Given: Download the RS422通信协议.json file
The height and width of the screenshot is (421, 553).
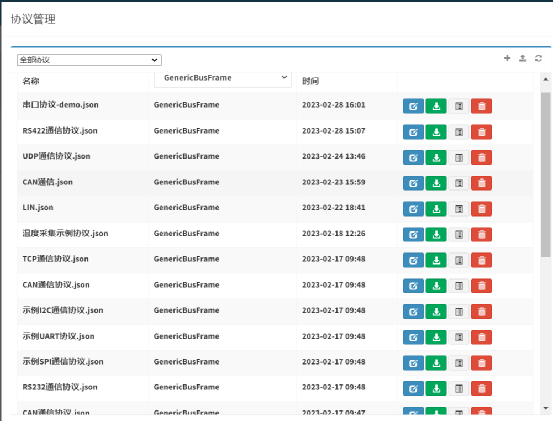Looking at the screenshot, I should coord(436,132).
